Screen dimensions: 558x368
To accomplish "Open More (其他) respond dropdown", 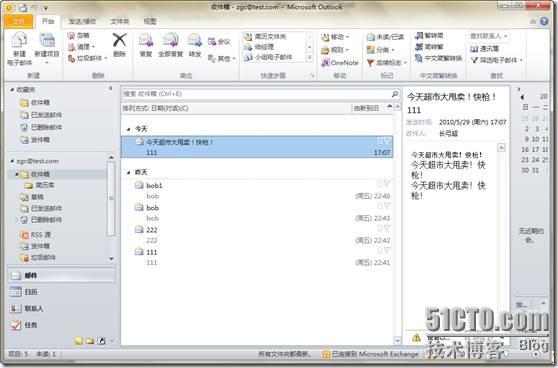I will click(x=222, y=58).
